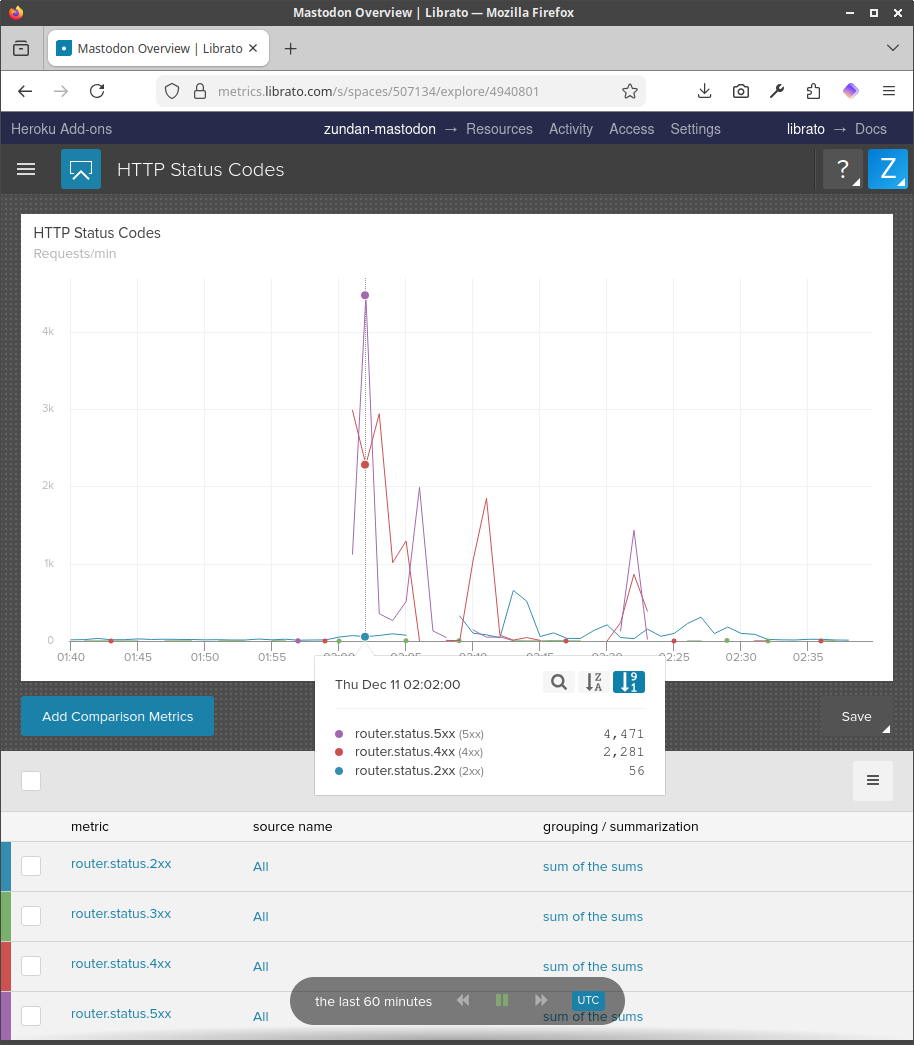
Task: Go back to previous page
Action: pos(25,91)
